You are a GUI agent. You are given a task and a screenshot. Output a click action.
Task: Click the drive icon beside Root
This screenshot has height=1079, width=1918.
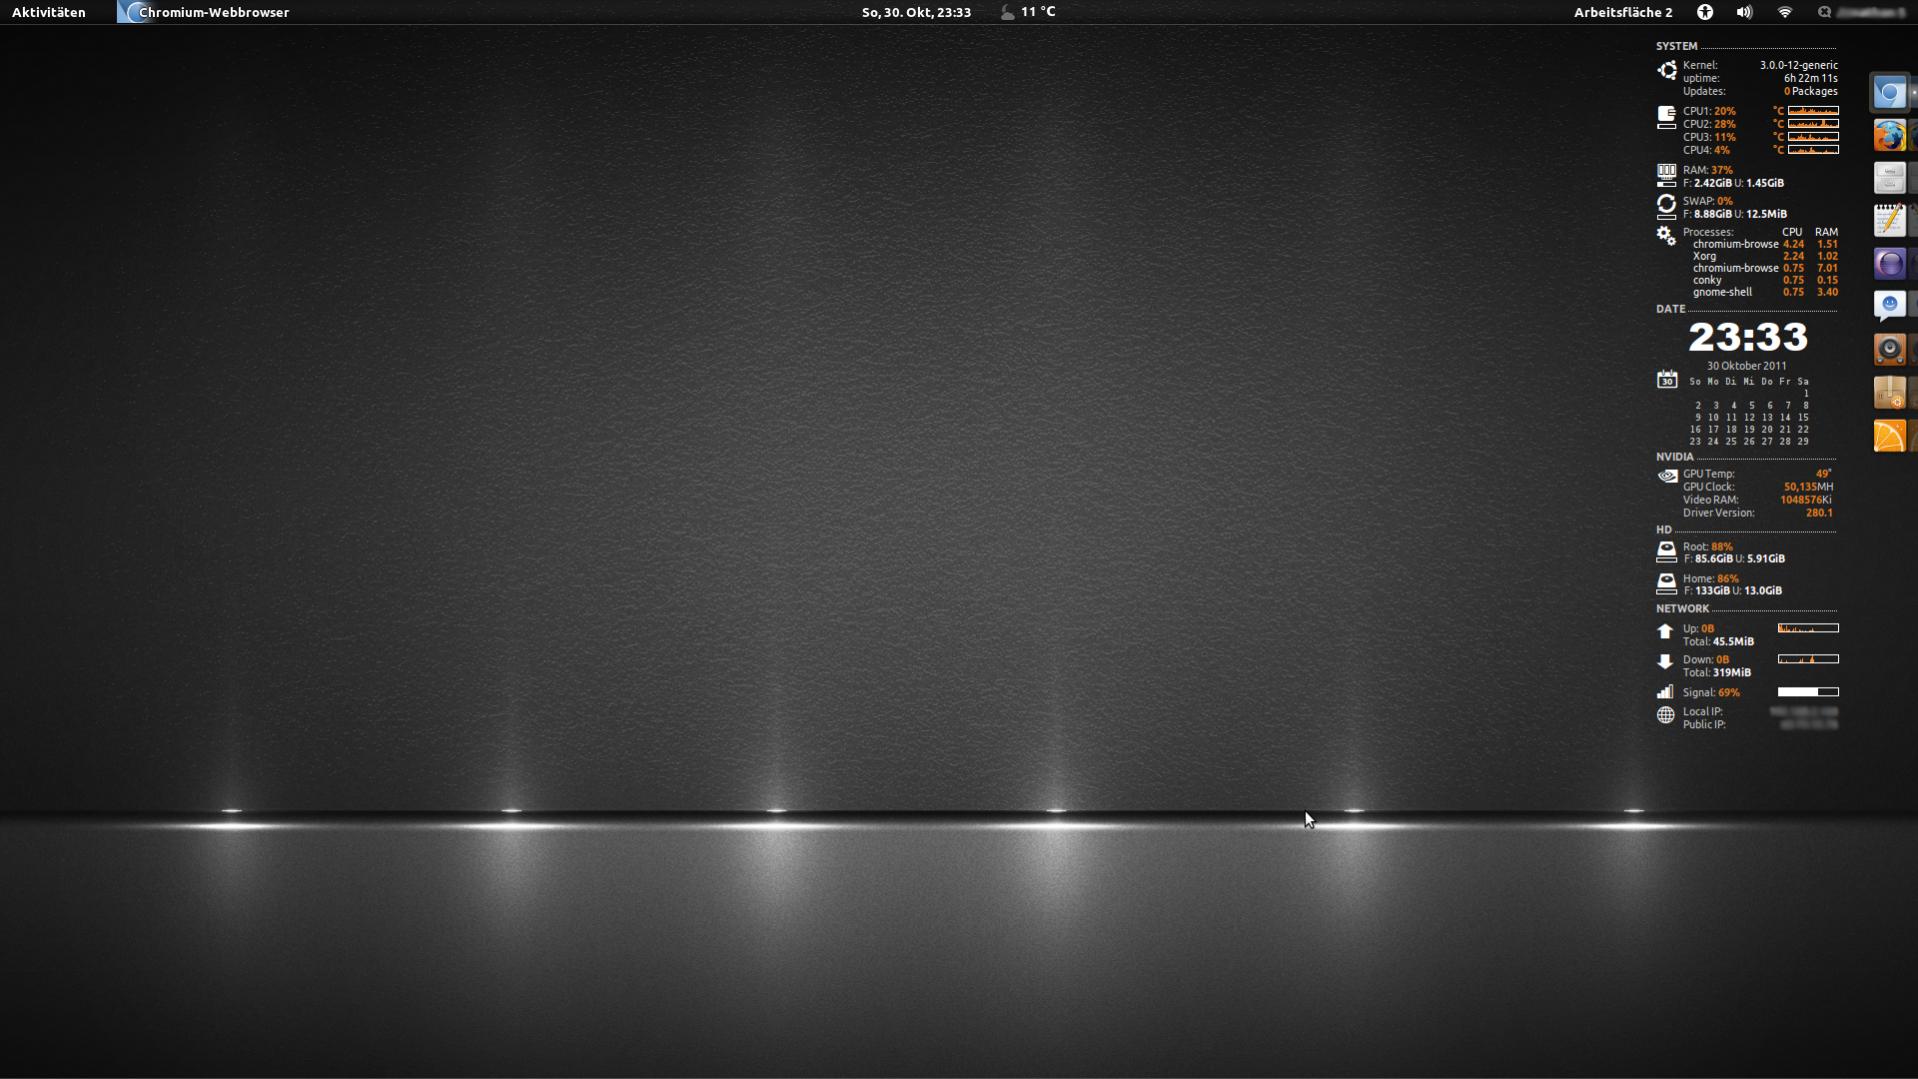click(x=1666, y=552)
